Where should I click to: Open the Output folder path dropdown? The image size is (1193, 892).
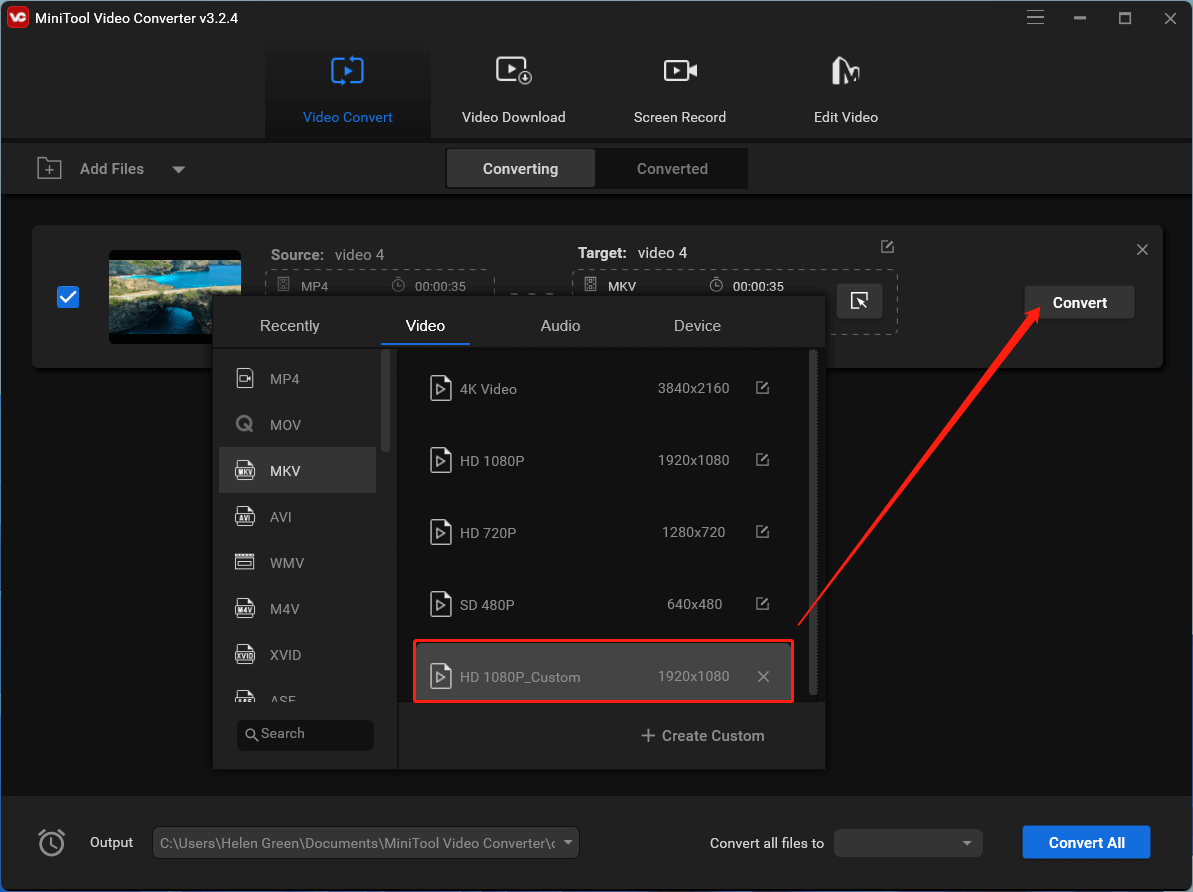(567, 842)
